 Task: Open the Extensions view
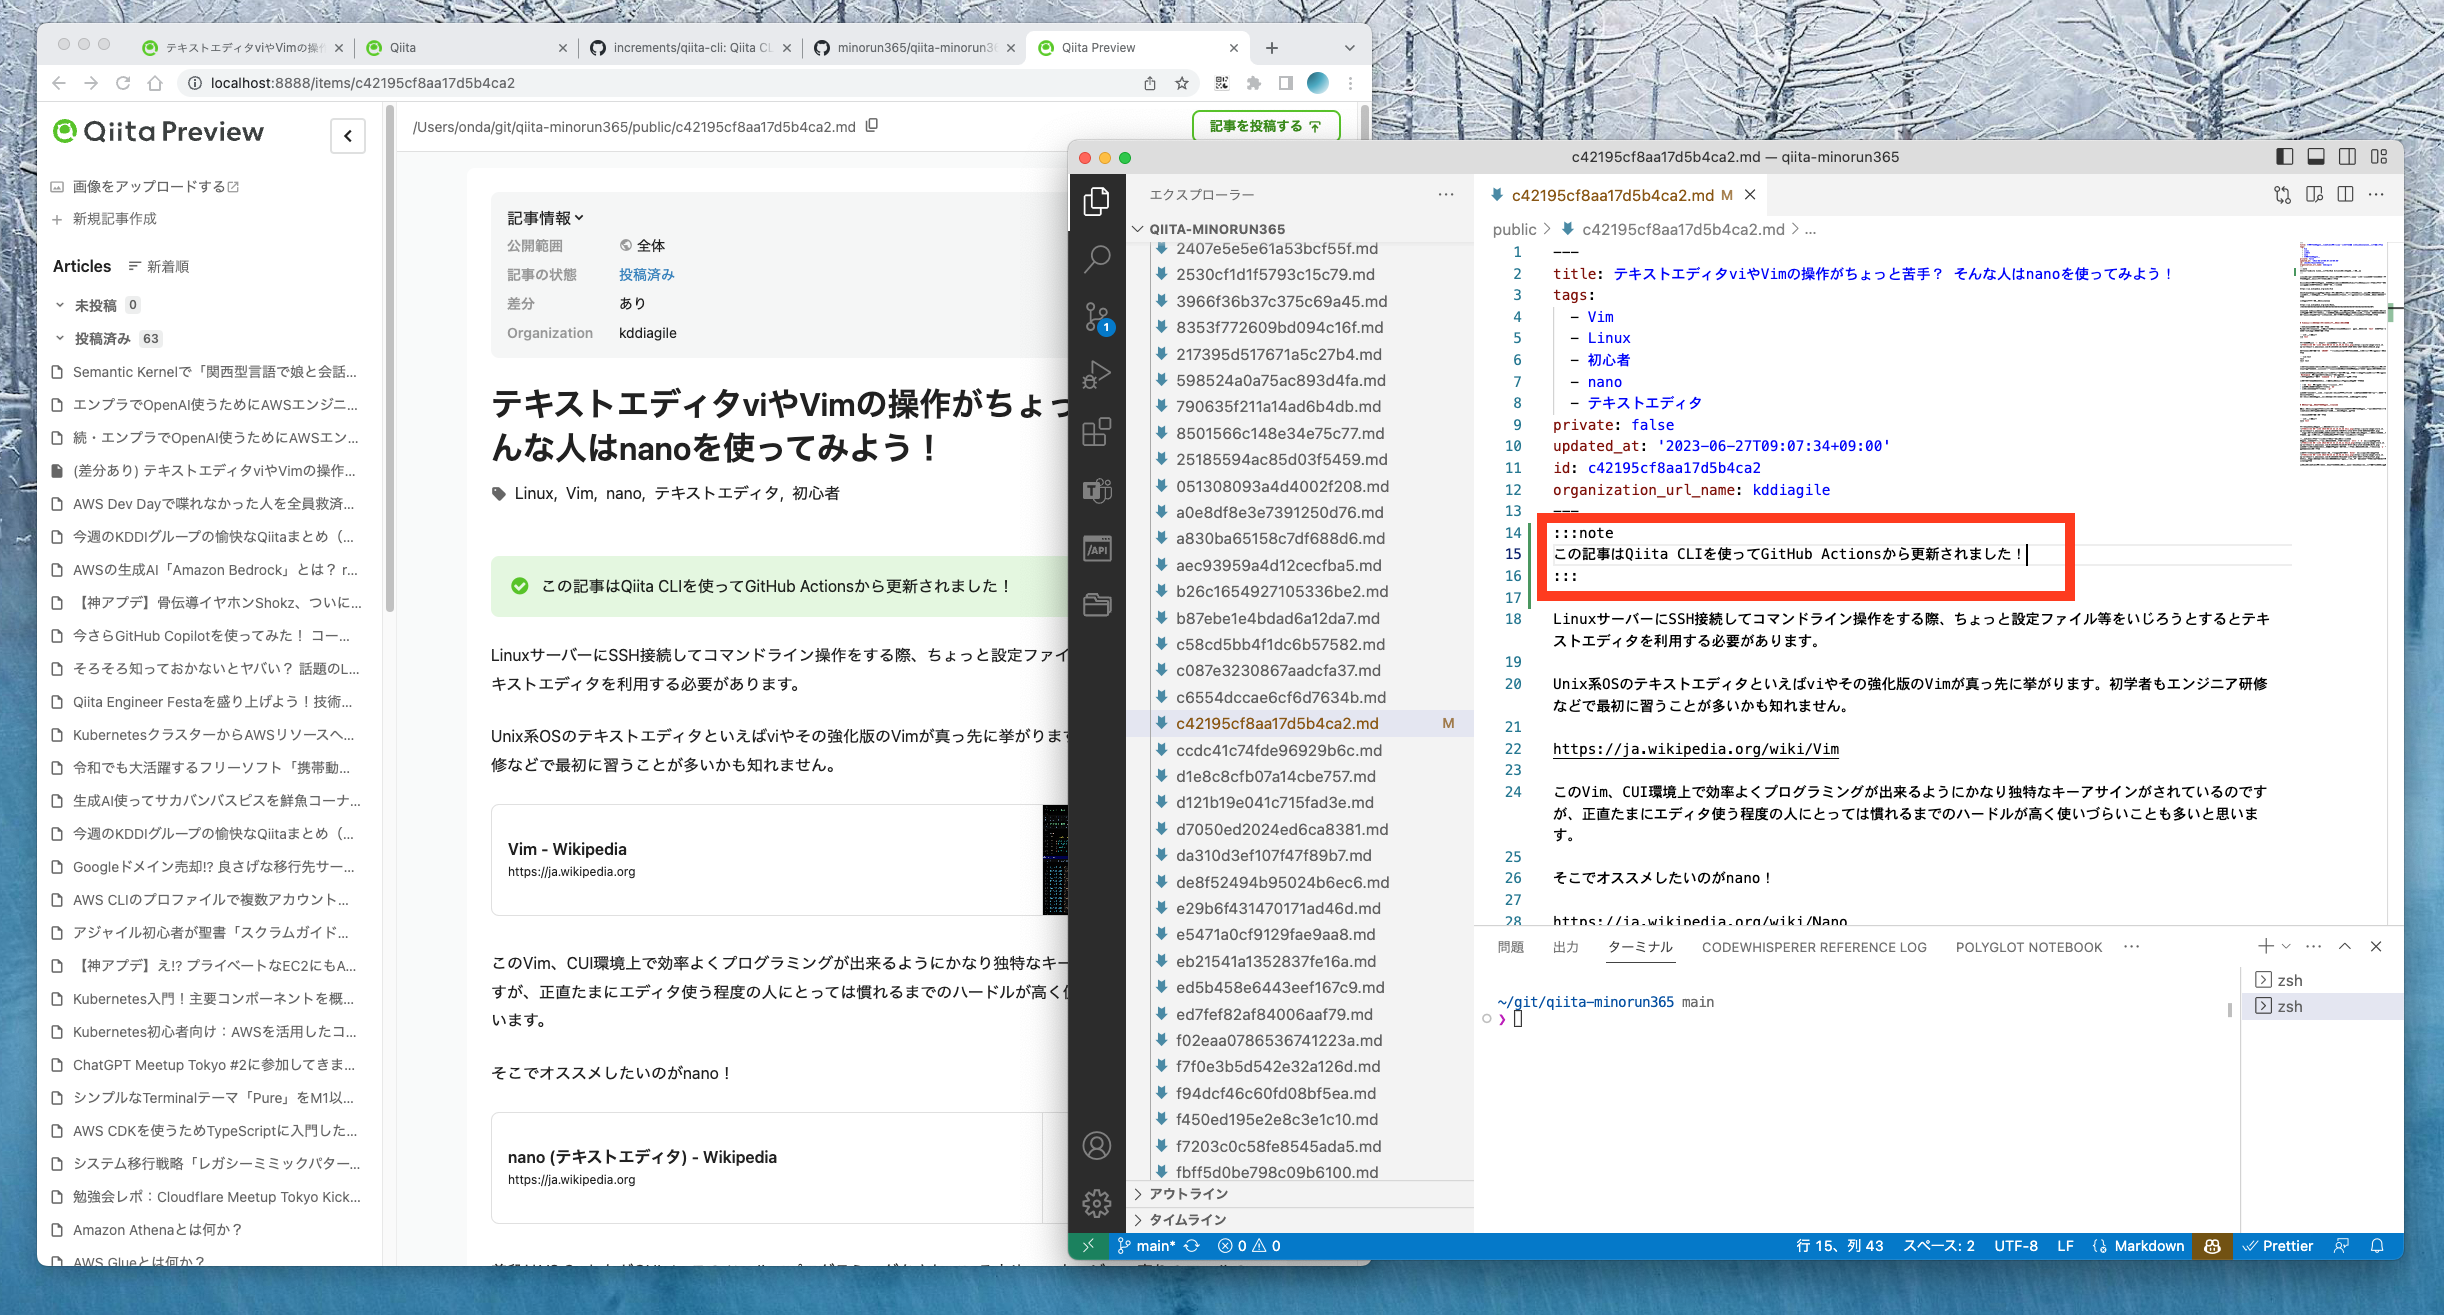click(1097, 432)
